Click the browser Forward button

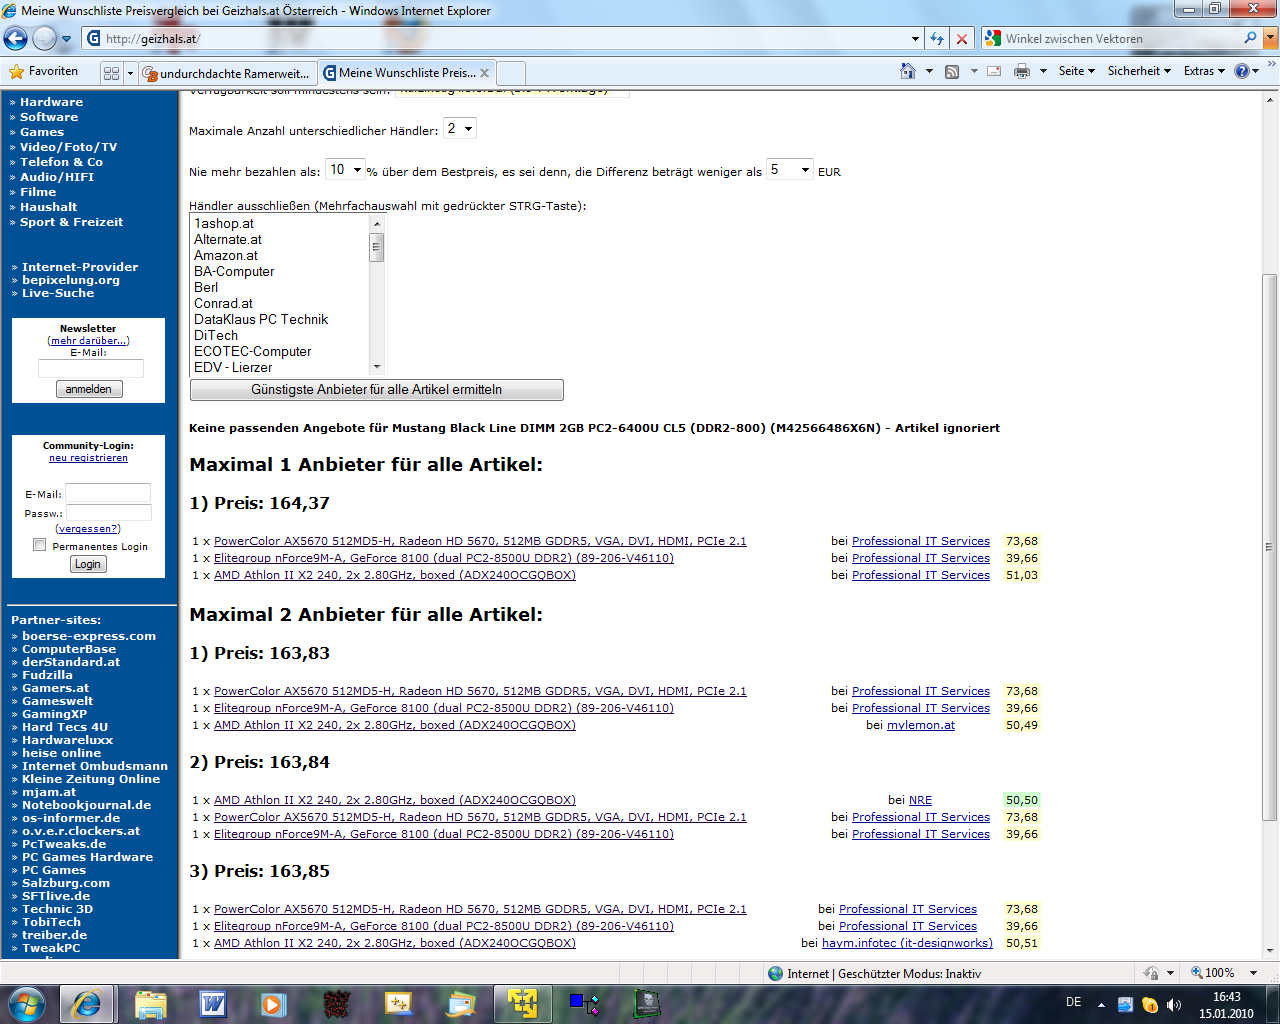(x=44, y=38)
